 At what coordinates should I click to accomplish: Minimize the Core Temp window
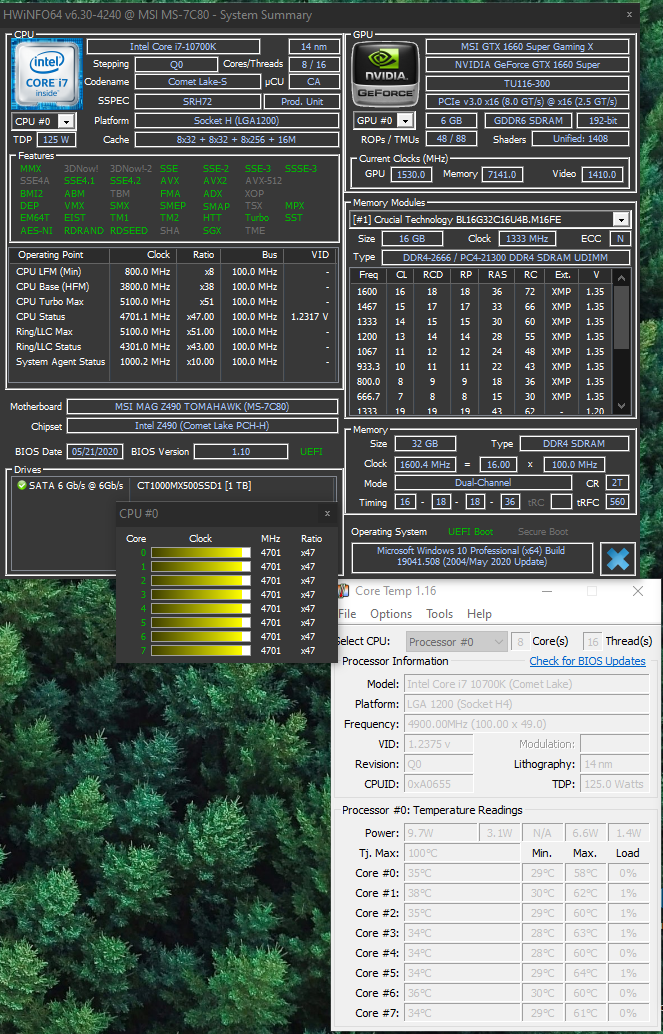coord(547,591)
